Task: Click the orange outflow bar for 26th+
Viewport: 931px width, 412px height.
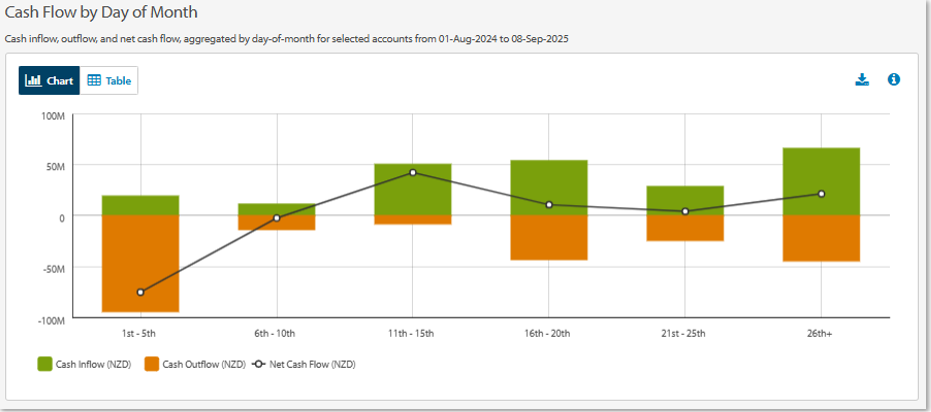Action: tap(821, 238)
